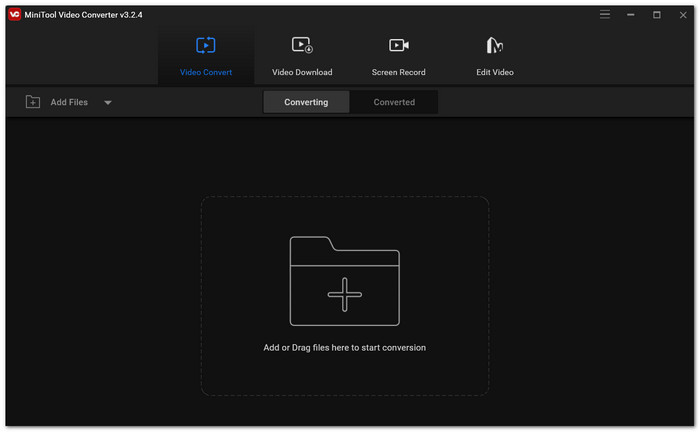The height and width of the screenshot is (432, 700).
Task: Maximize the MiniTool window
Action: pyautogui.click(x=657, y=15)
